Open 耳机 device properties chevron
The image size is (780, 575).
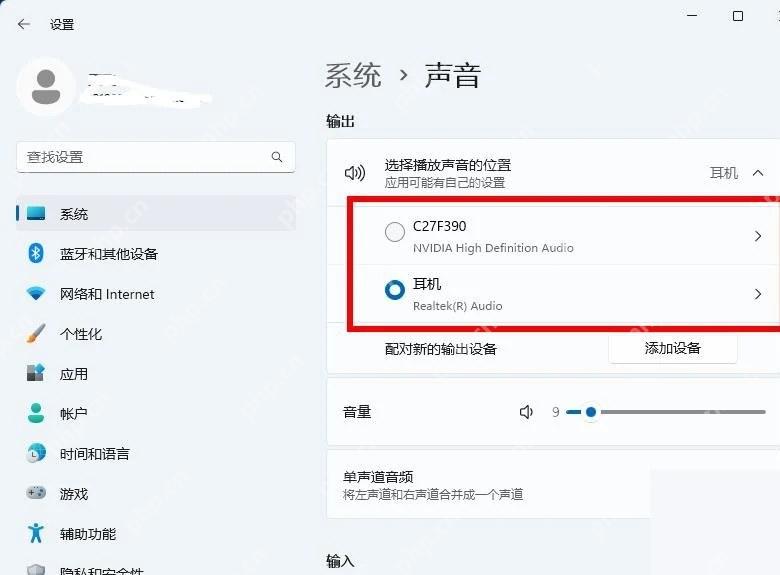tap(758, 294)
